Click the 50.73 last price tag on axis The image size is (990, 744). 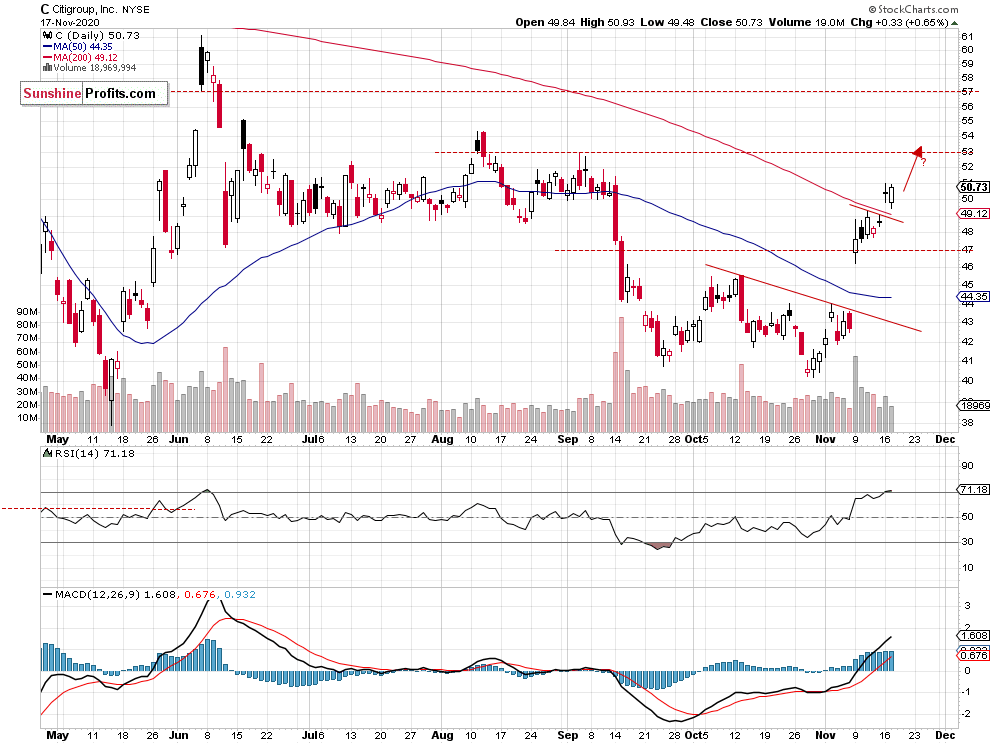click(x=974, y=187)
